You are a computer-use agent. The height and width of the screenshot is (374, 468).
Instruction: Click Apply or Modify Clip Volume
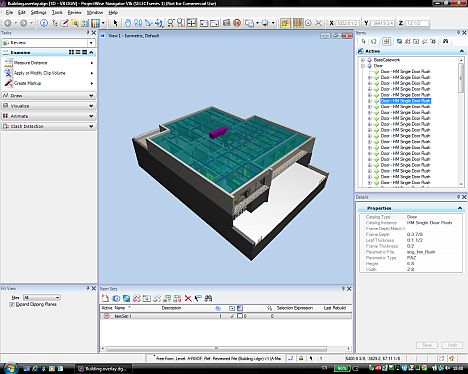point(40,73)
